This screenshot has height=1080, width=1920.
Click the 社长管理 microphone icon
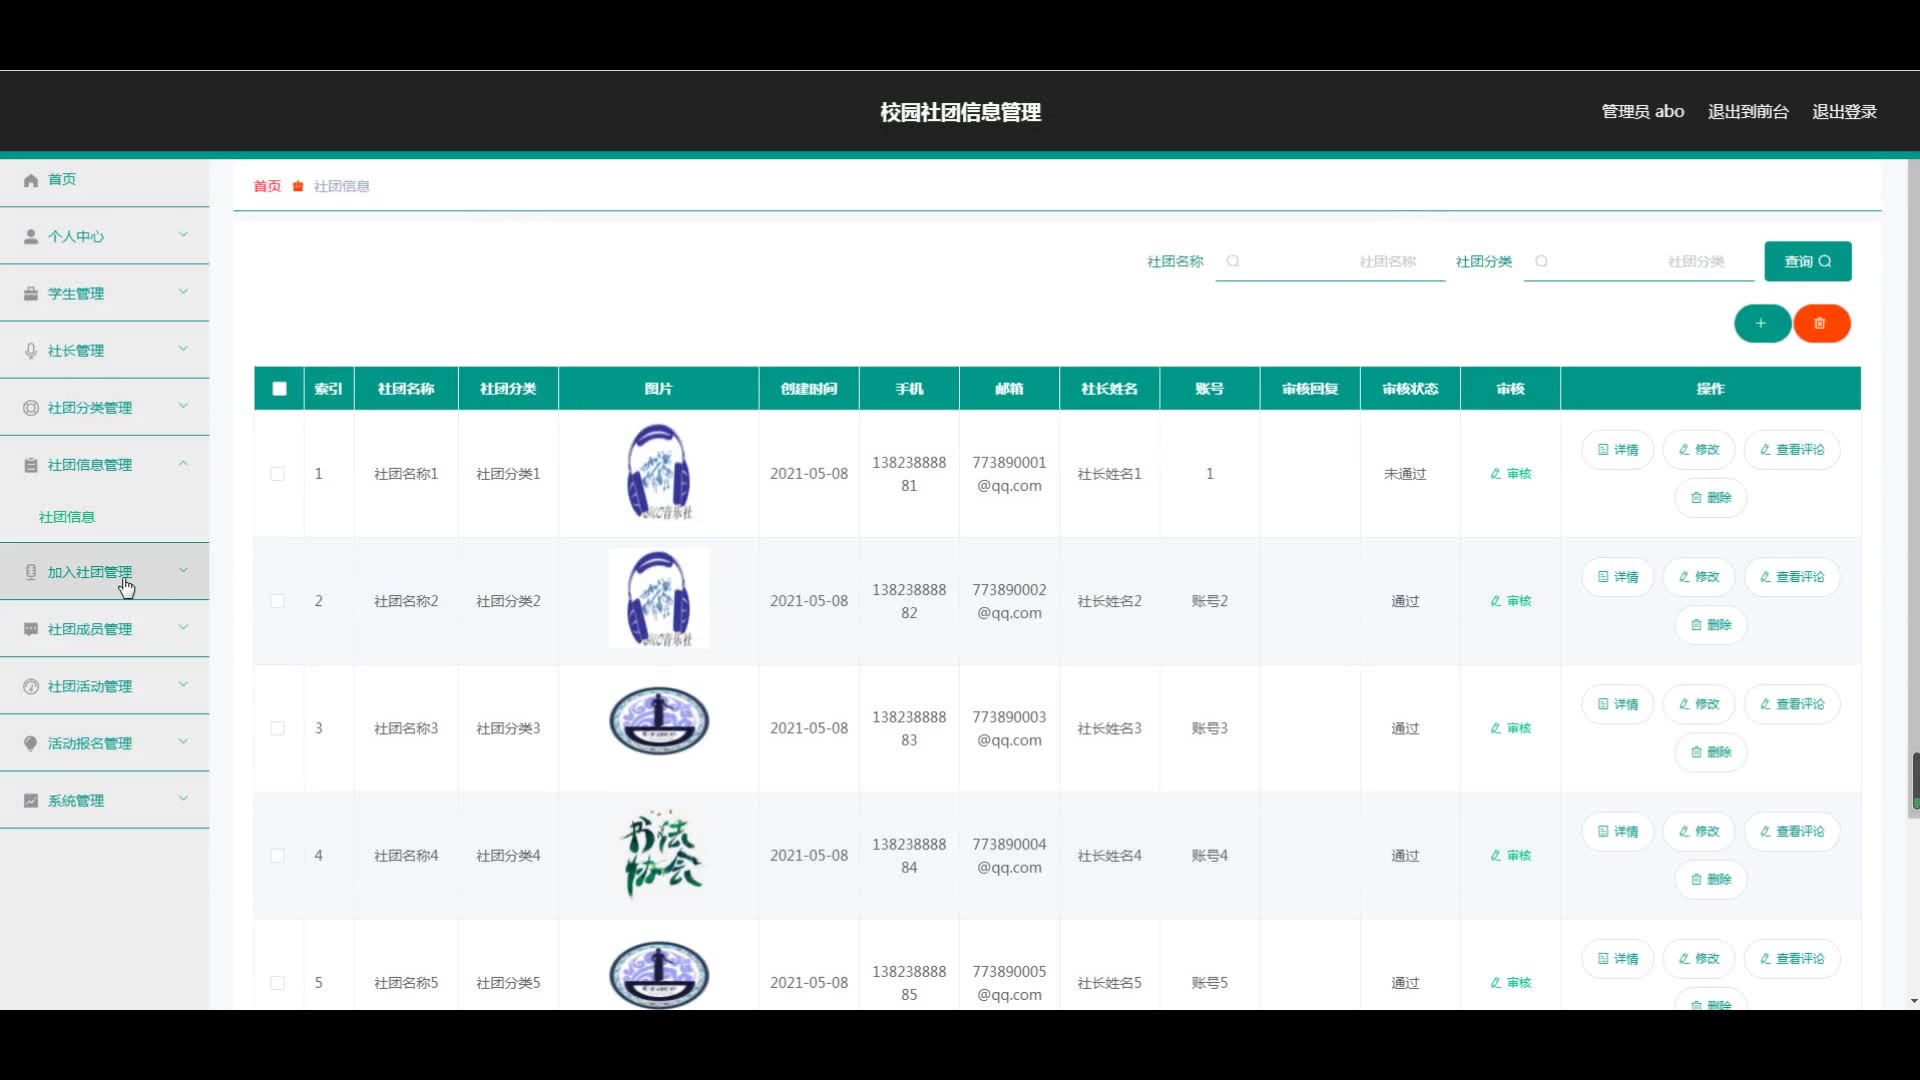(x=31, y=351)
